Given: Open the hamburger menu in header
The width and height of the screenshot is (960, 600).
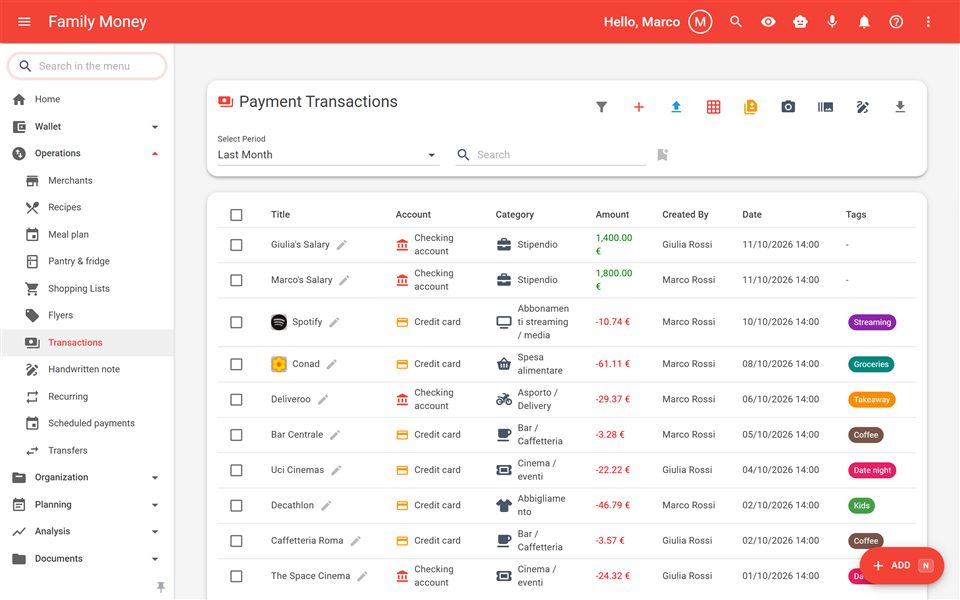Looking at the screenshot, I should pyautogui.click(x=24, y=22).
